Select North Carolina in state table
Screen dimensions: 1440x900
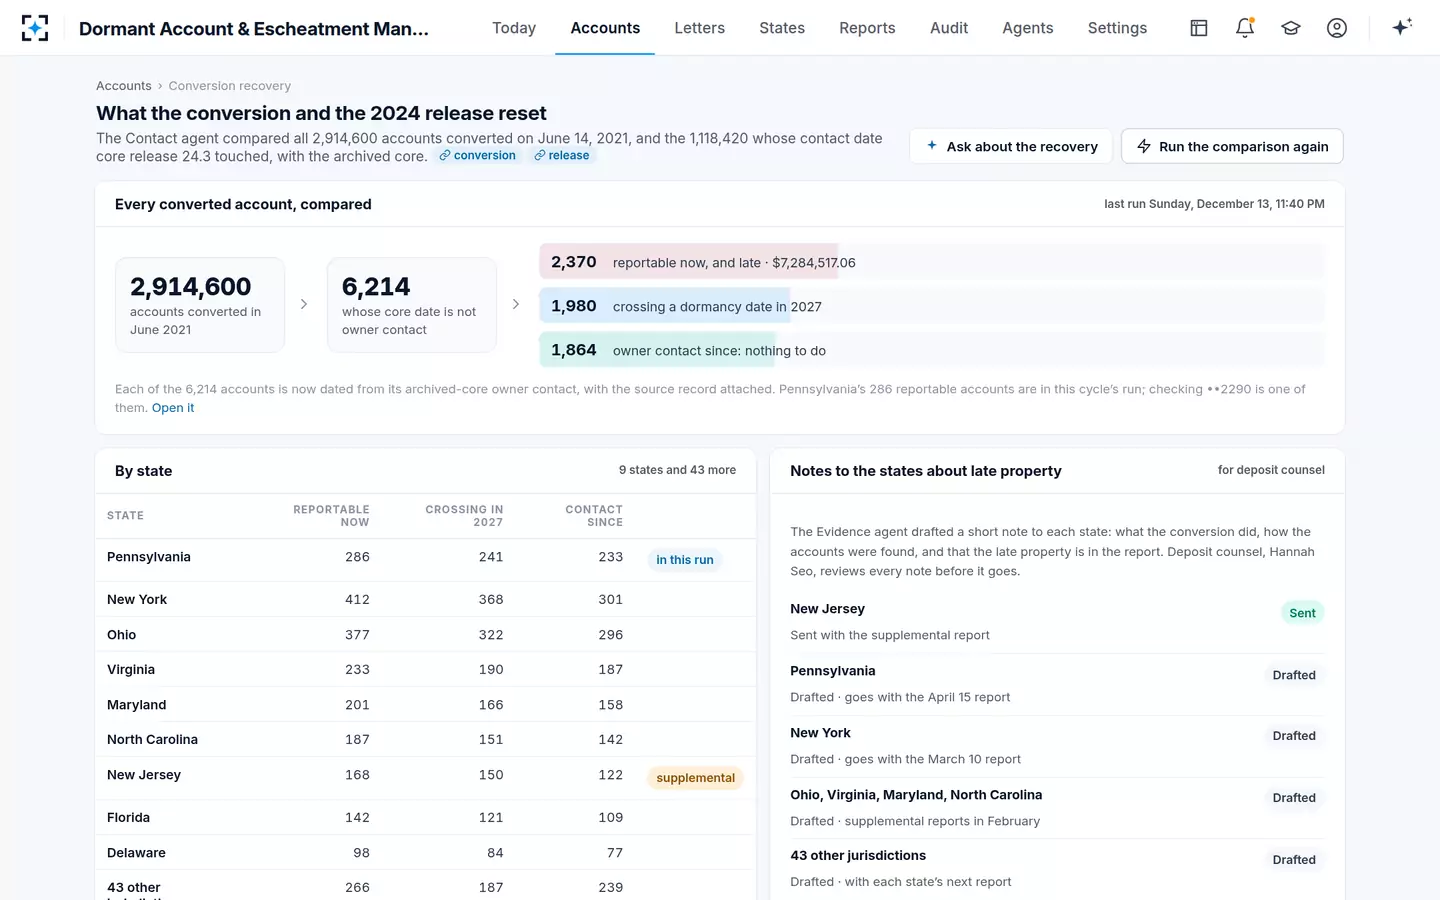(x=425, y=740)
